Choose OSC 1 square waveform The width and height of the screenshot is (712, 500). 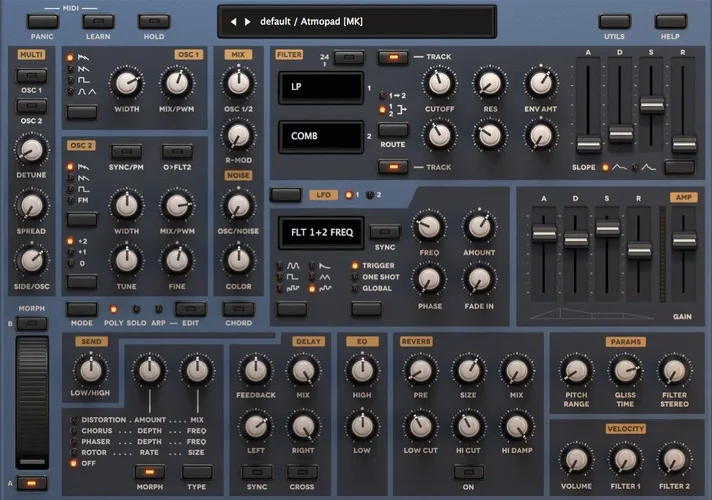tap(78, 80)
